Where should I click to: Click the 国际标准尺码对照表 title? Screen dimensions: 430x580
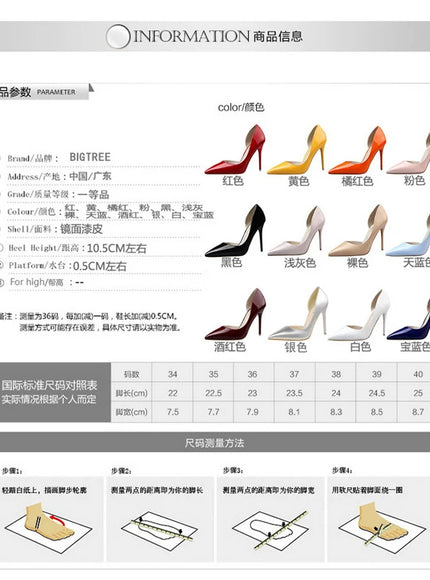(x=49, y=385)
